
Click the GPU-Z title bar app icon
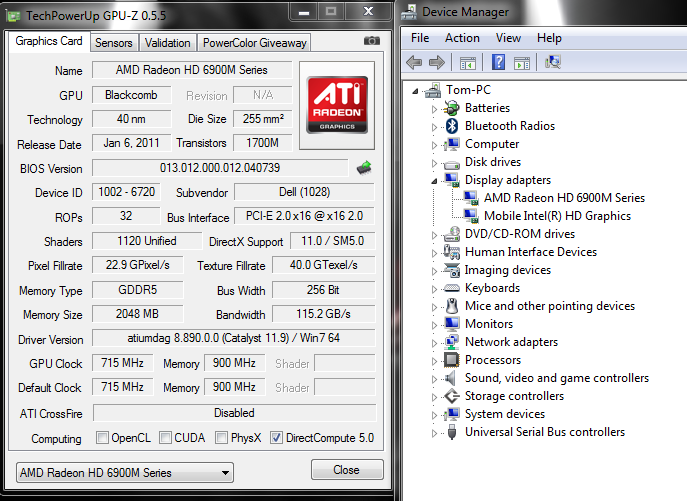pyautogui.click(x=13, y=16)
